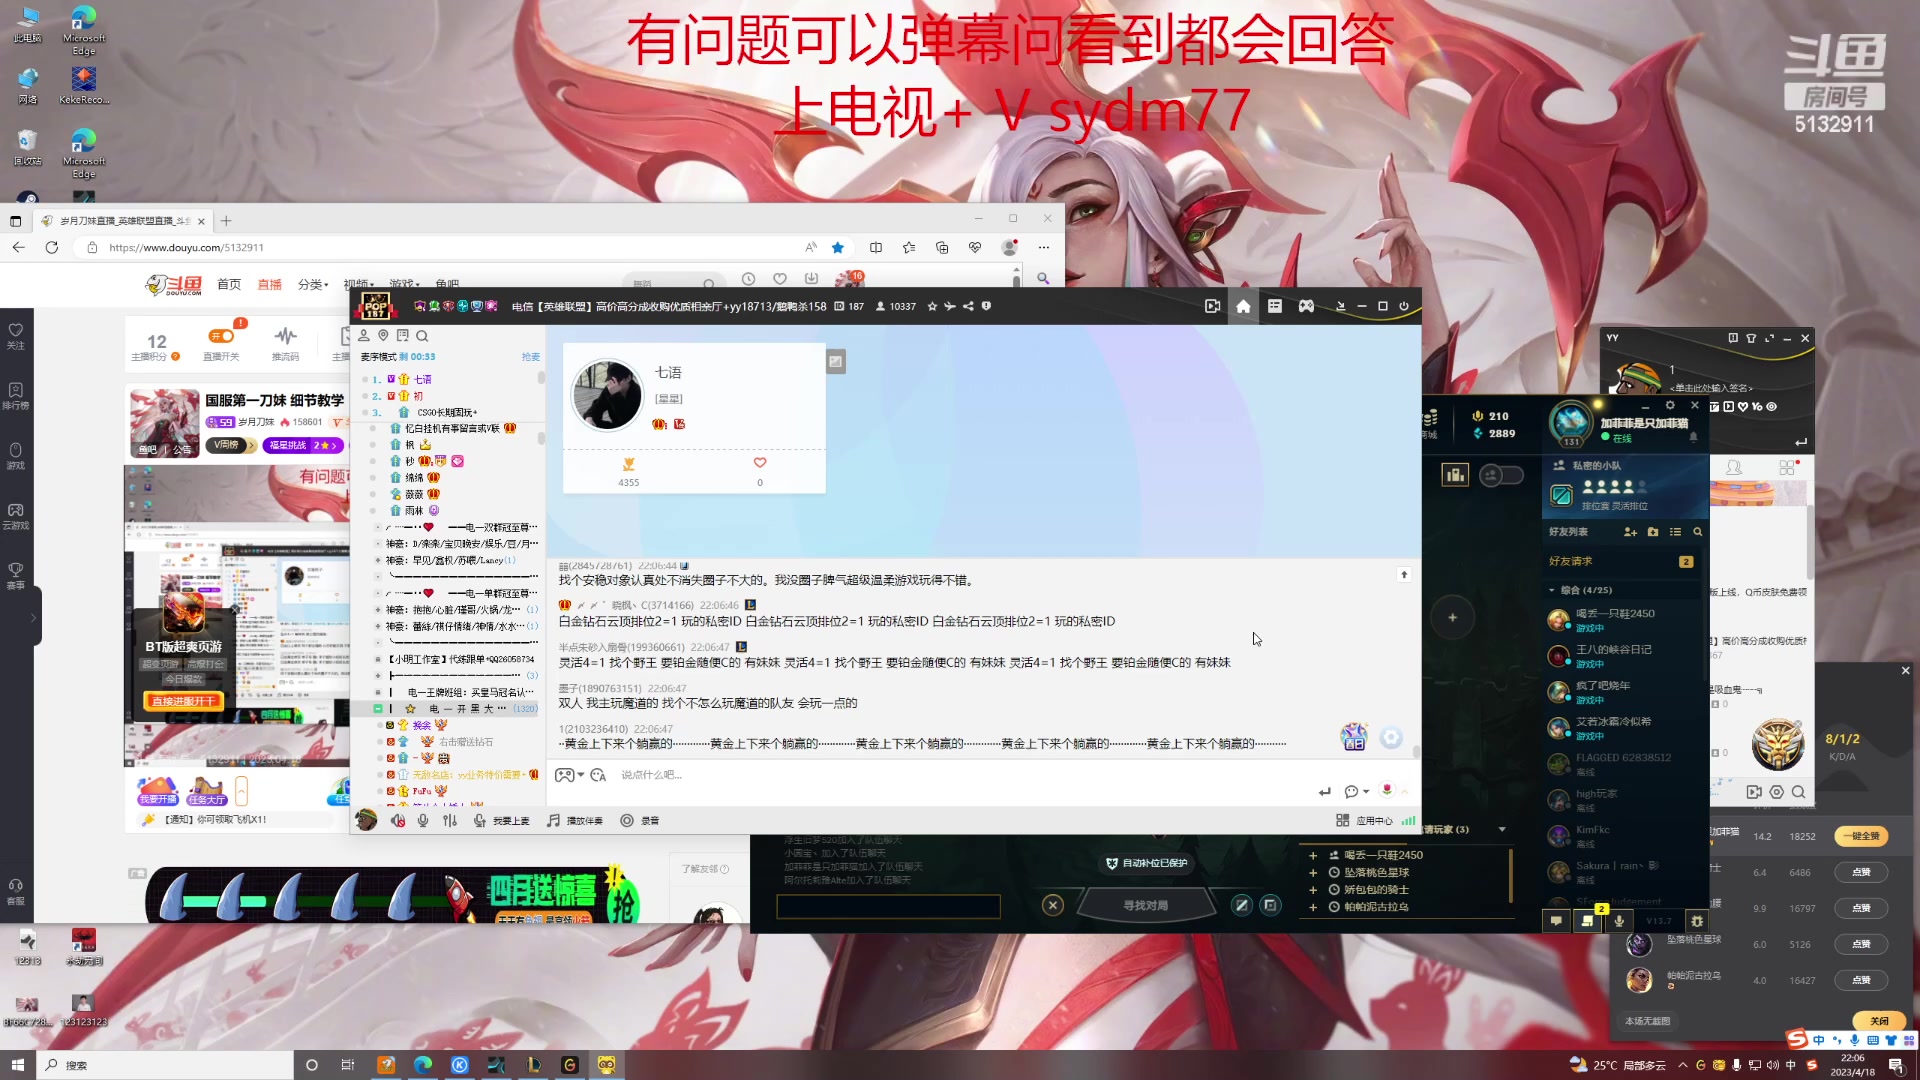1920x1080 pixels.
Task: Click the 一键全赞 button in the LOL panel
Action: (1861, 836)
